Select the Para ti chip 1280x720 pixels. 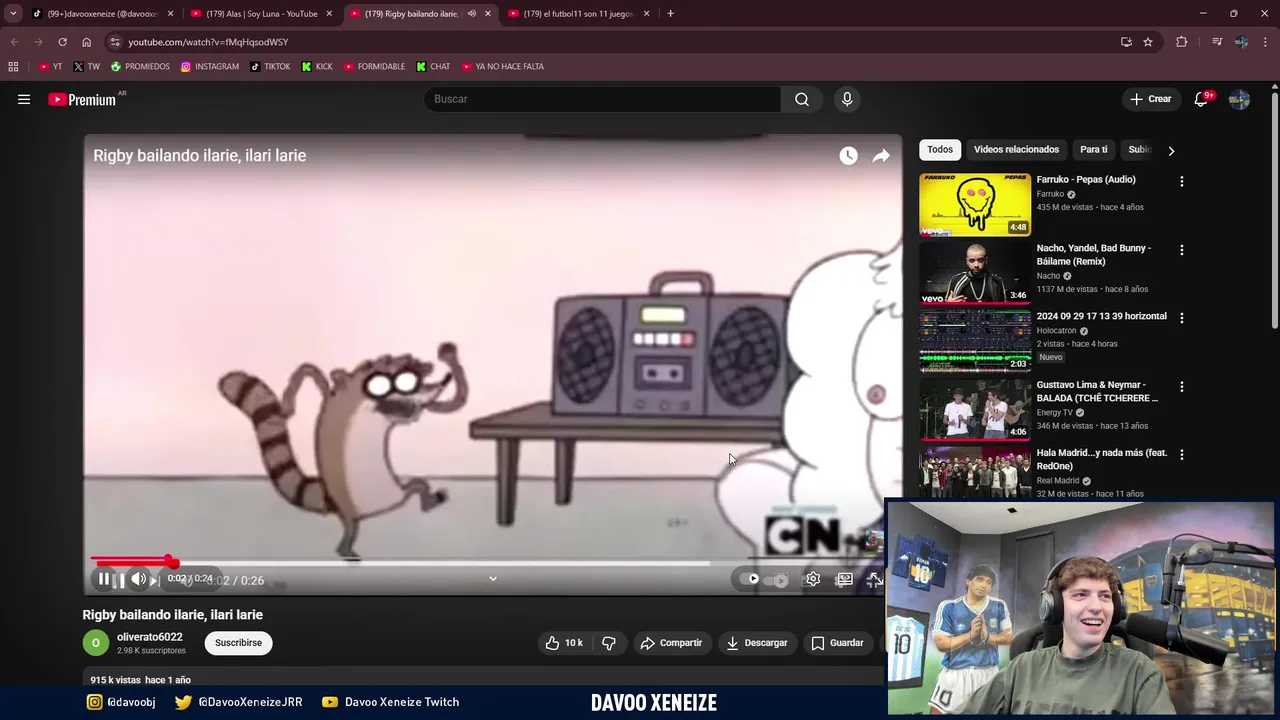(1093, 150)
